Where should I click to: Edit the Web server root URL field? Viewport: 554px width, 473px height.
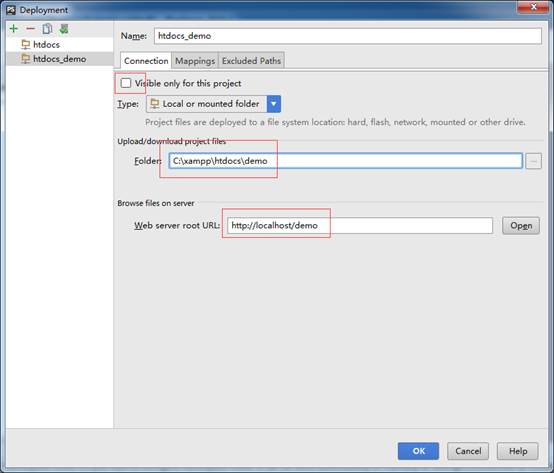[x=360, y=225]
